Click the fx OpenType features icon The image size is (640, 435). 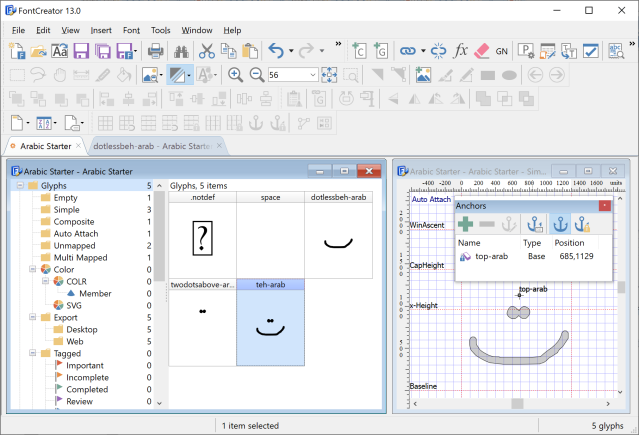460,51
